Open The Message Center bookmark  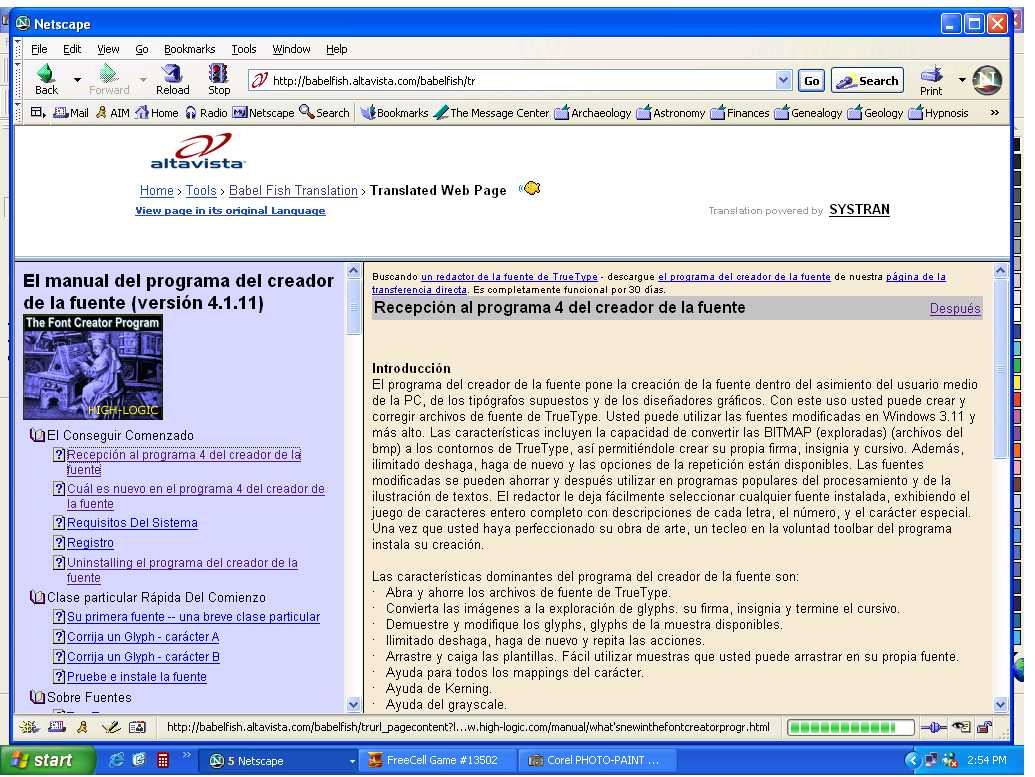(492, 113)
